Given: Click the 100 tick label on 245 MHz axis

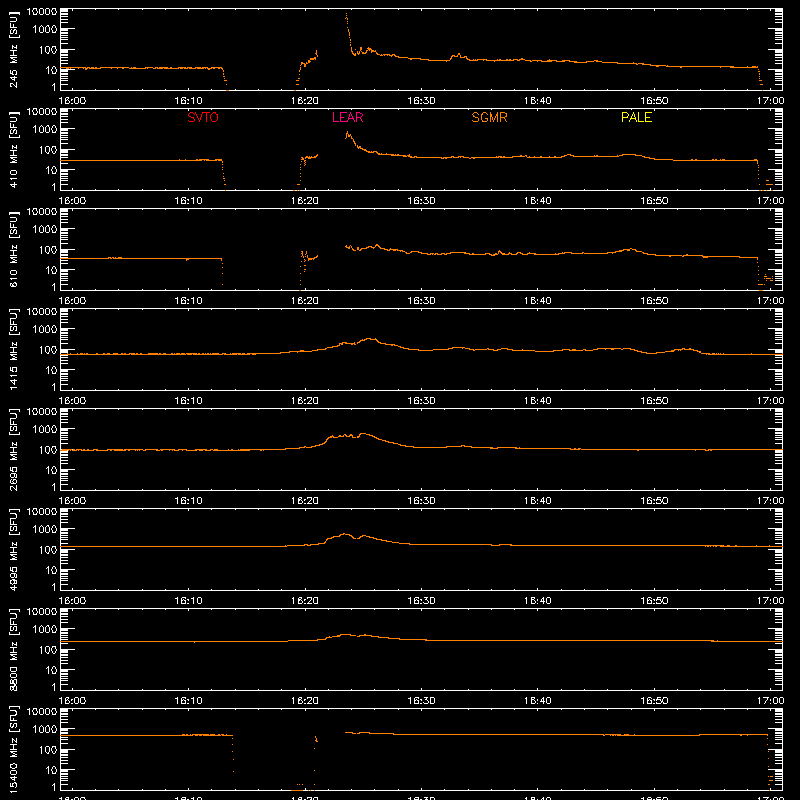Looking at the screenshot, I should (48, 50).
